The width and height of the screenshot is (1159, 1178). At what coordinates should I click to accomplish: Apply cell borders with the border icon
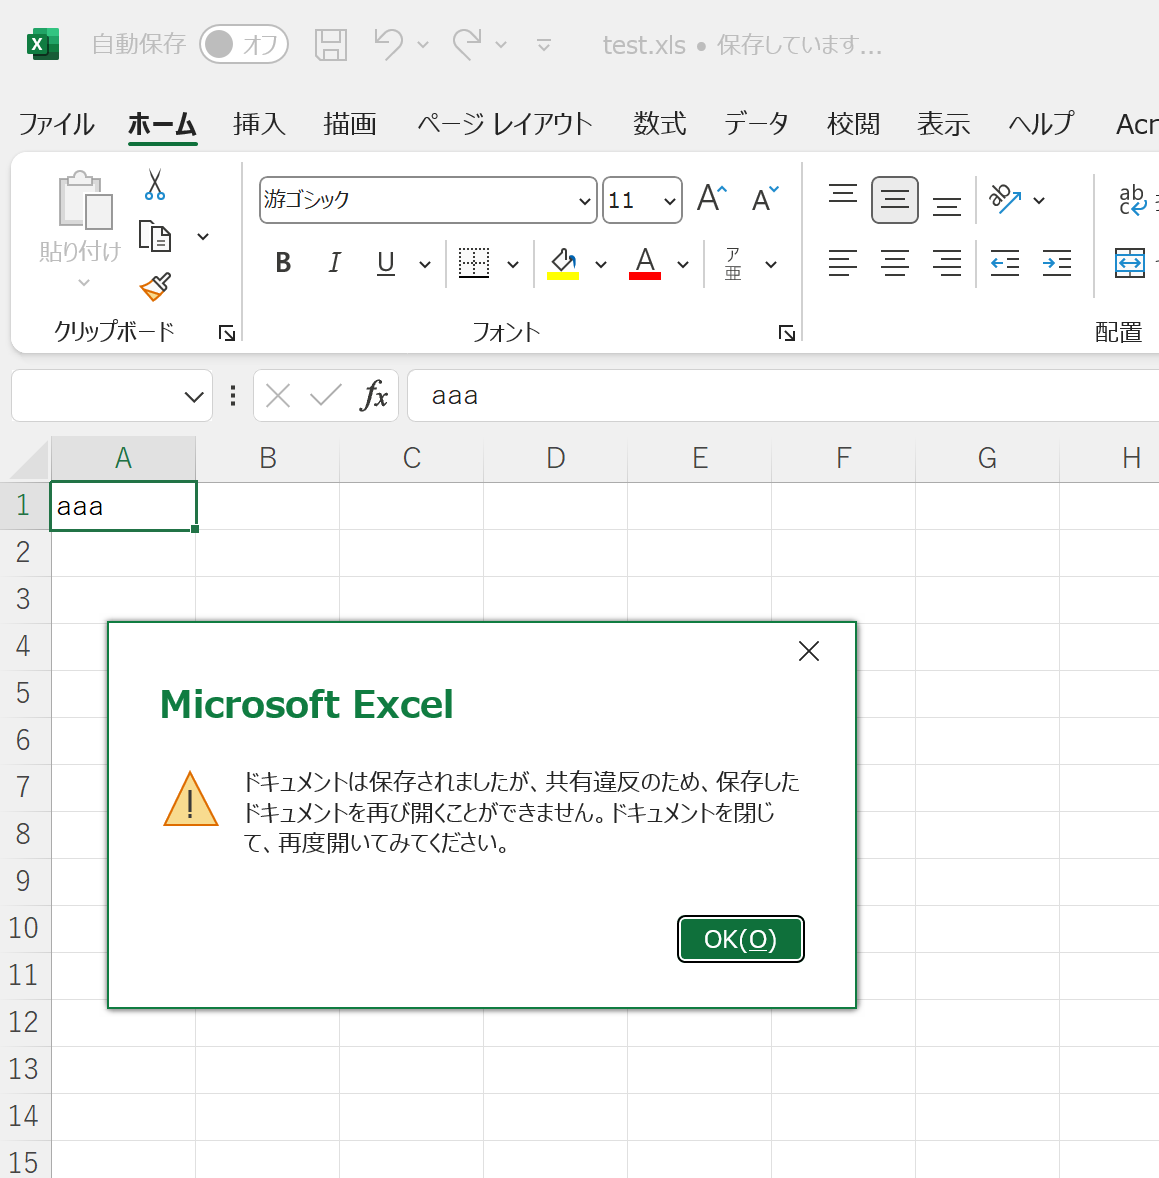[474, 263]
